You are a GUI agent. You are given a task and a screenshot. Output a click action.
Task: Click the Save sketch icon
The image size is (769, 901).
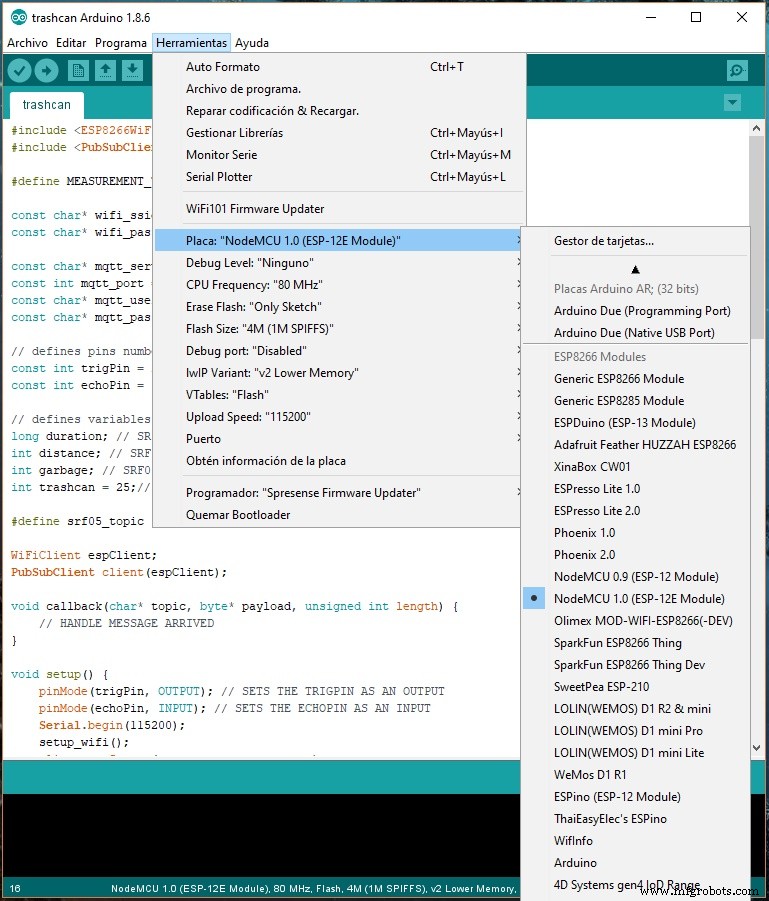point(132,70)
